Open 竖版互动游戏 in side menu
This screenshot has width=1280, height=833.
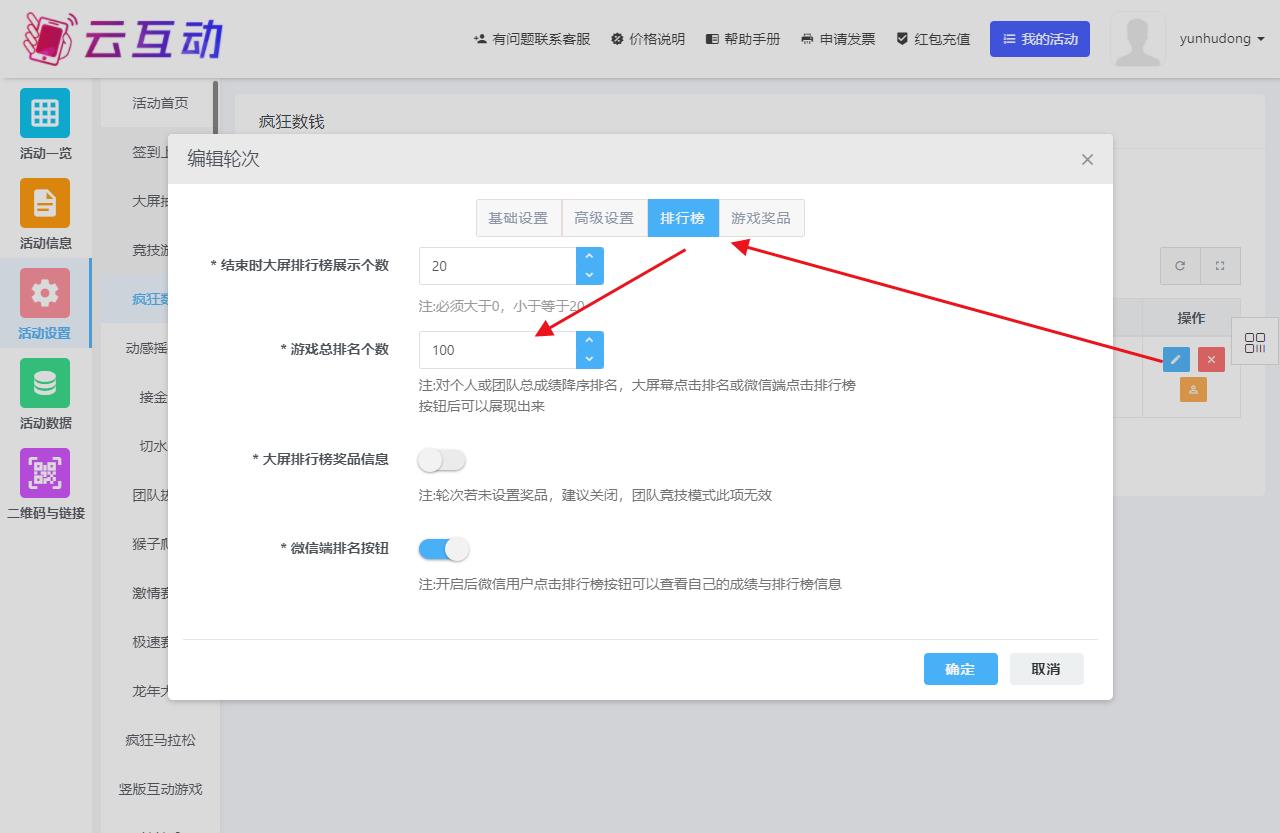(x=160, y=789)
